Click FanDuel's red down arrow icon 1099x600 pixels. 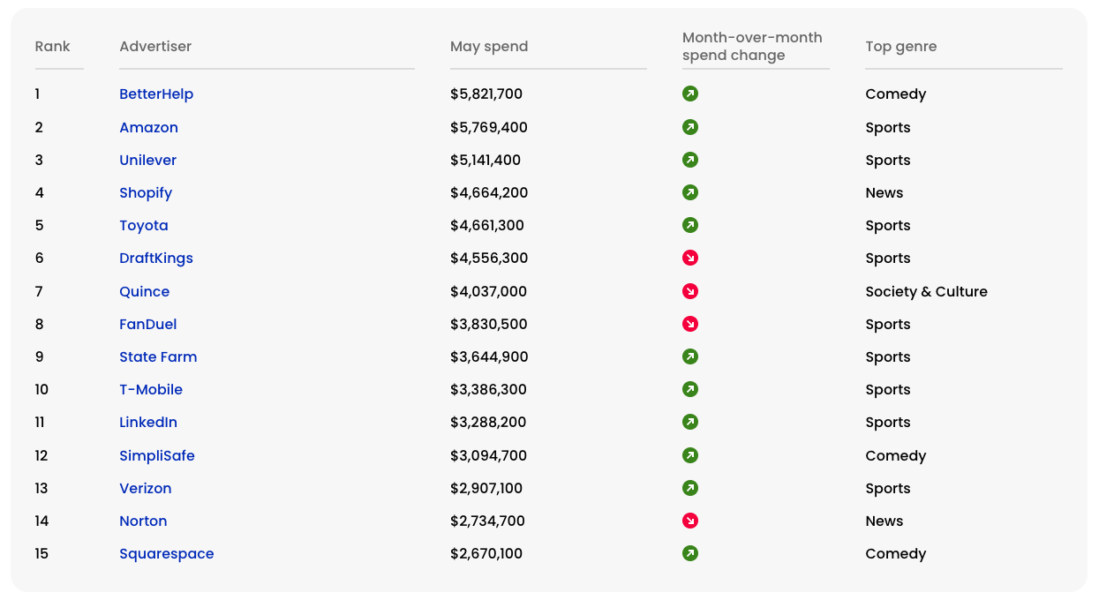point(690,324)
